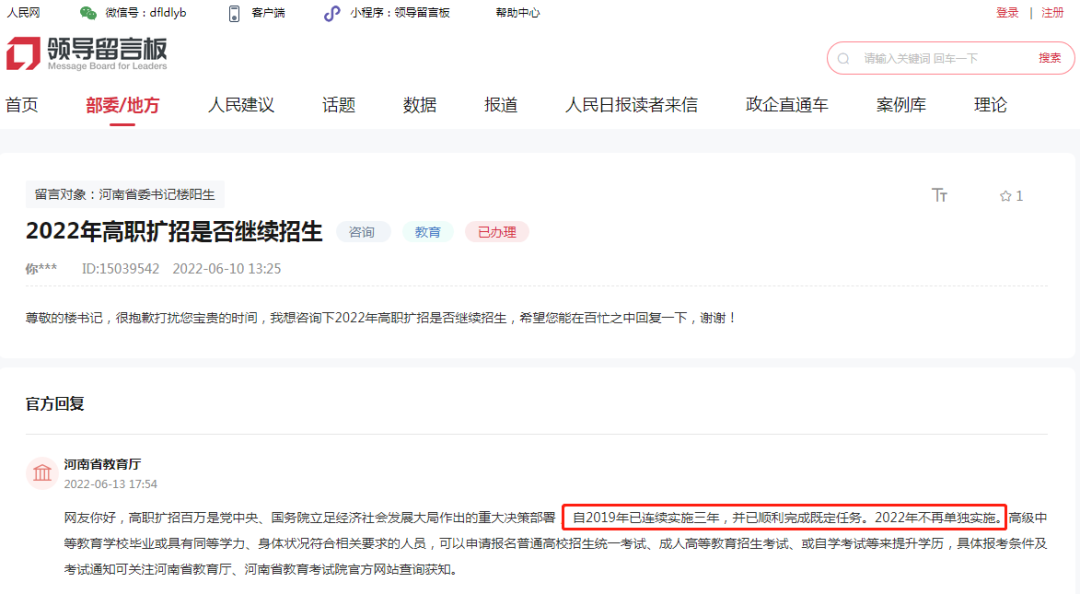Click the magnifier icon in the search bar
The width and height of the screenshot is (1080, 594).
point(843,58)
